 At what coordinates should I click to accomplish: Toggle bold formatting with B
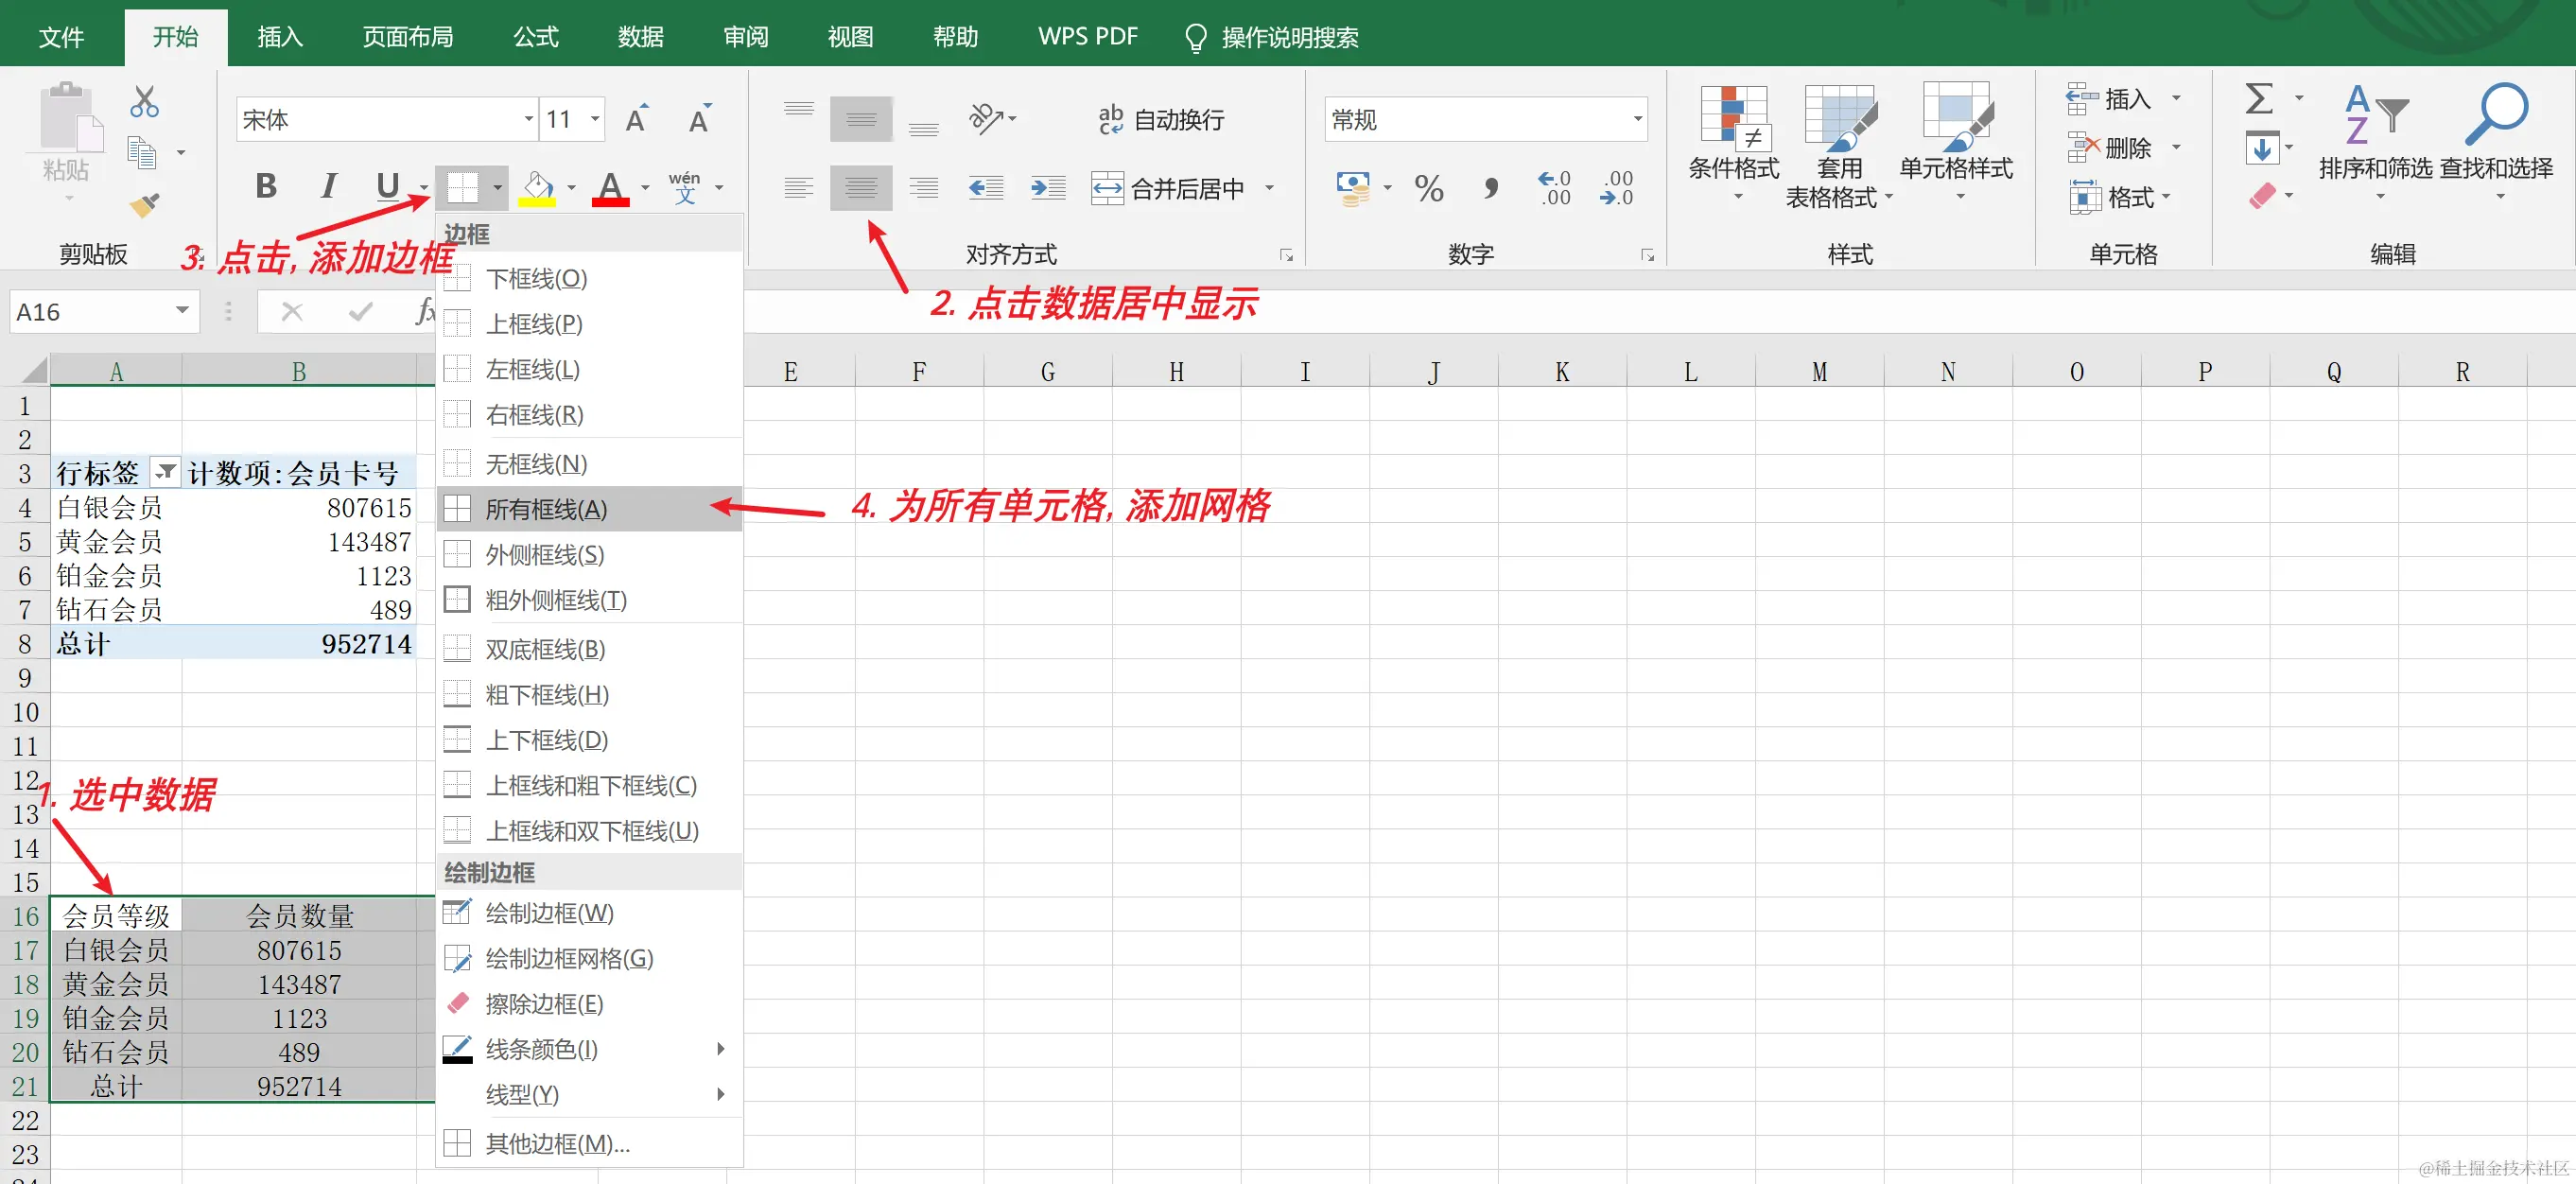click(x=266, y=186)
